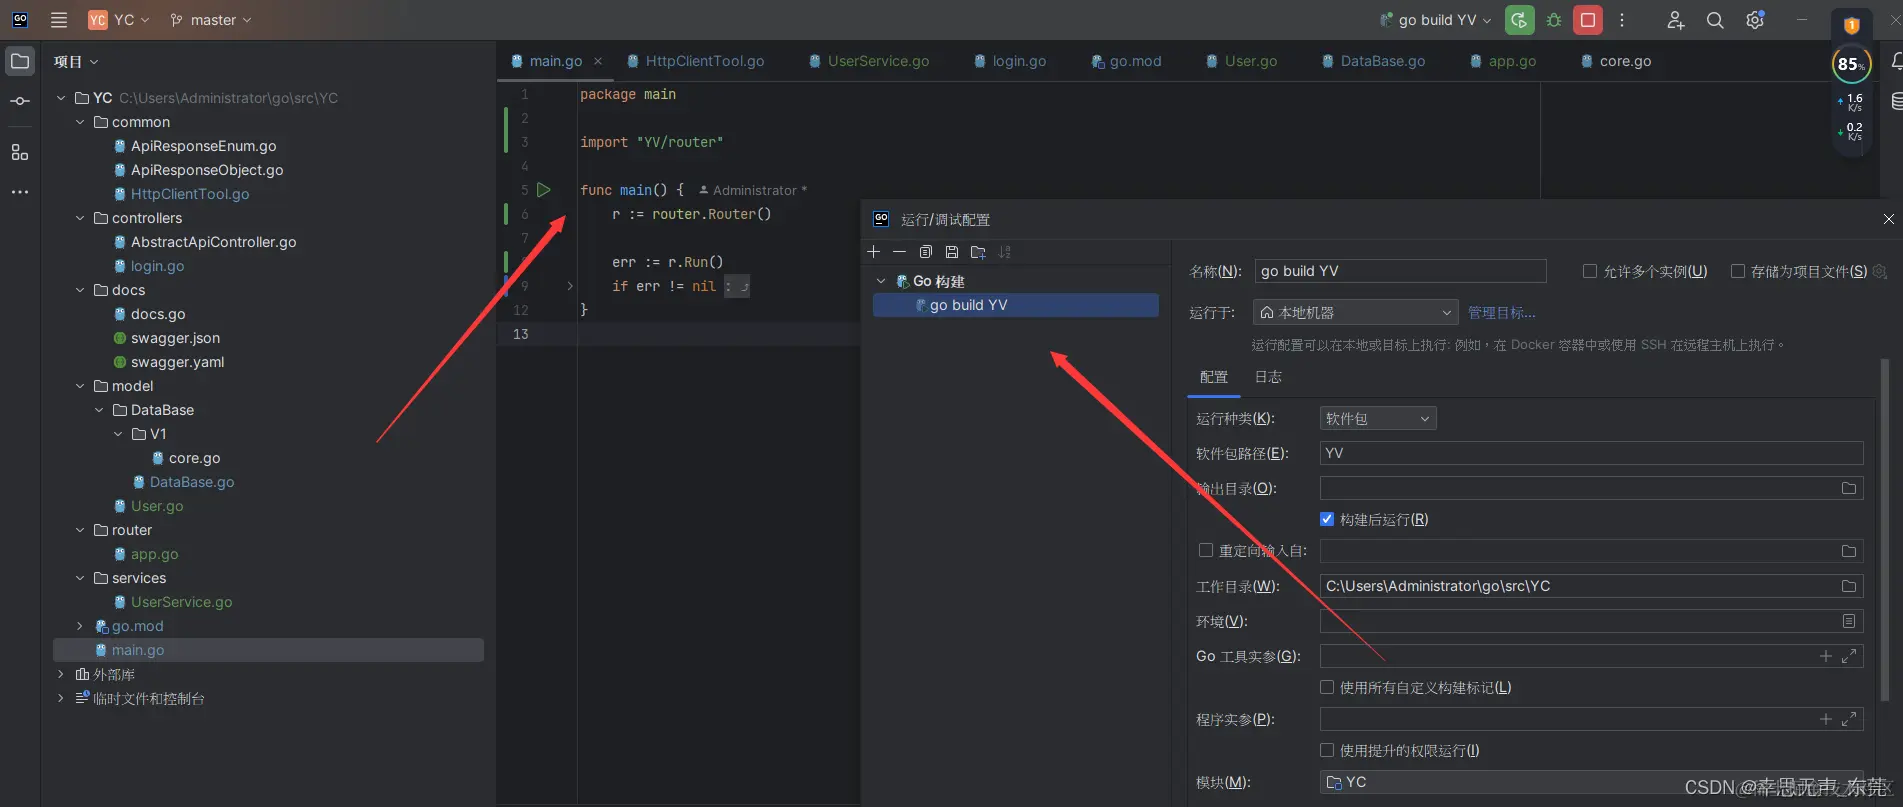The image size is (1903, 807).
Task: Open the environment variables editor icon
Action: [x=1849, y=621]
